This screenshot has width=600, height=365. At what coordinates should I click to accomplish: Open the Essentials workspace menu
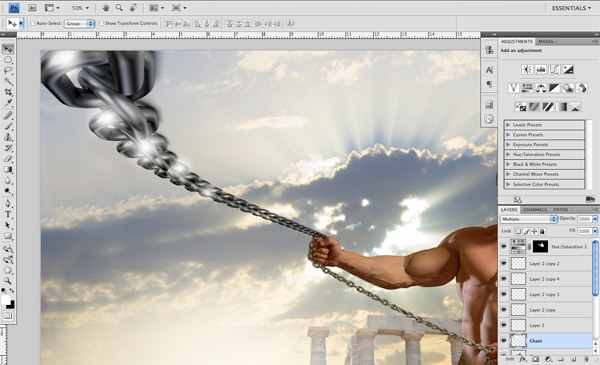pos(571,8)
